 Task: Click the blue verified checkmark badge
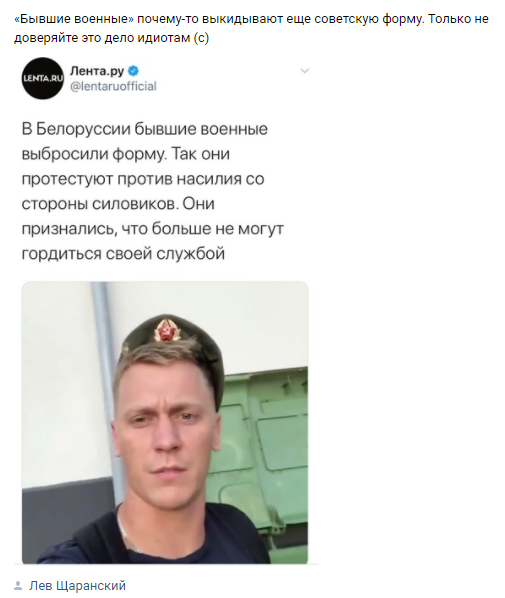pyautogui.click(x=133, y=71)
